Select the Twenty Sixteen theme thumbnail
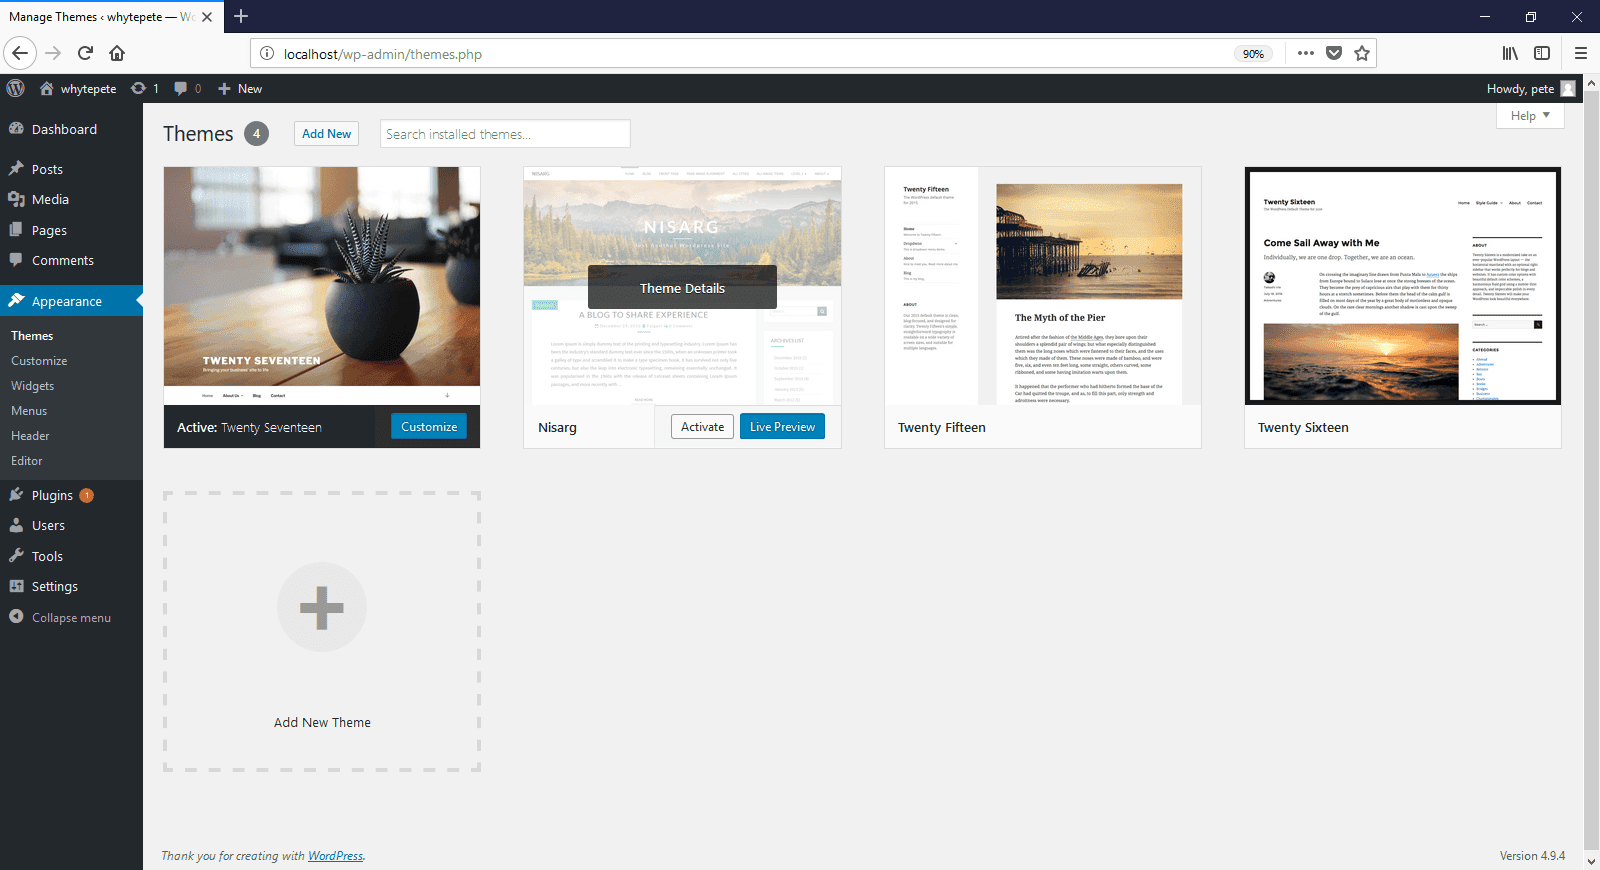The image size is (1600, 870). coord(1403,286)
